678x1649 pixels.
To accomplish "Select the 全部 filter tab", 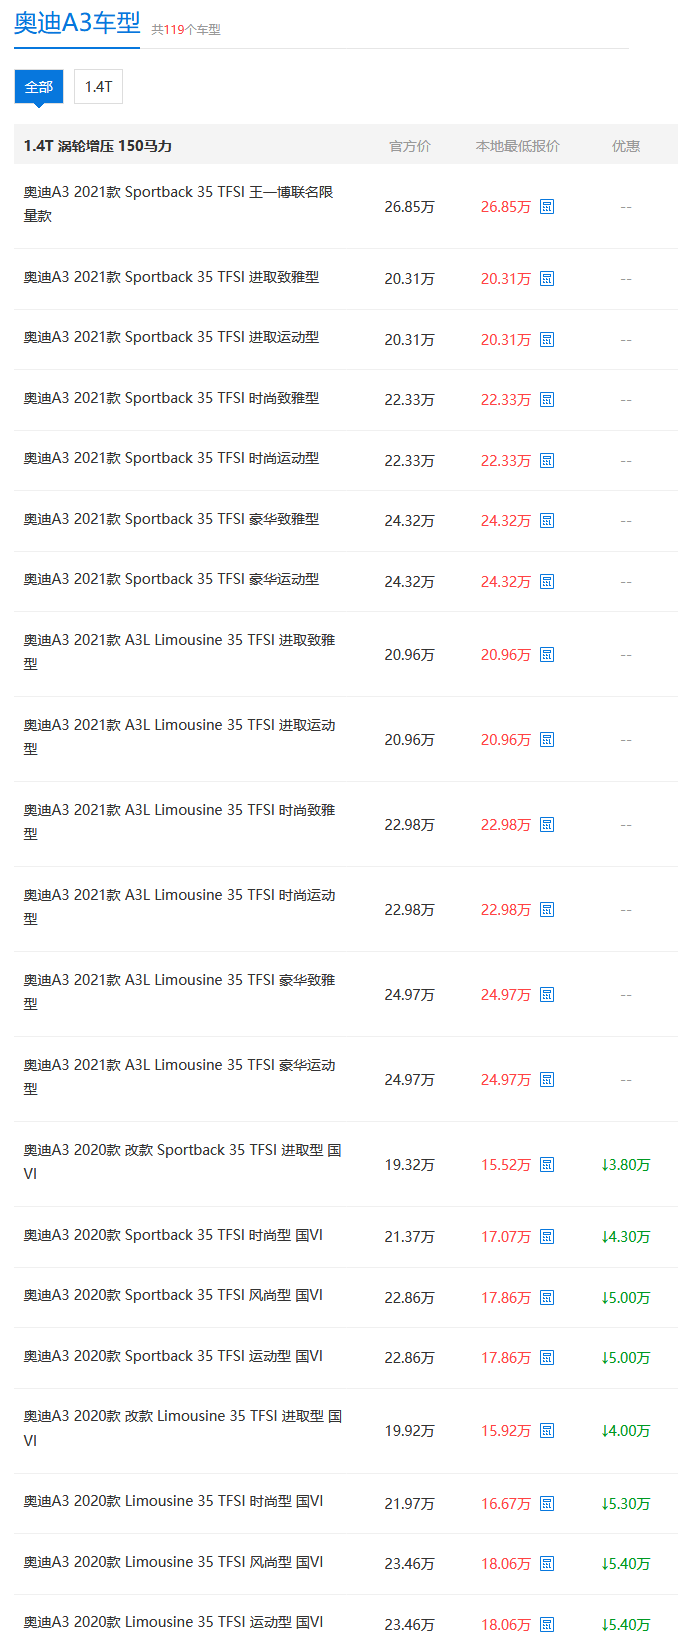I will click(39, 87).
